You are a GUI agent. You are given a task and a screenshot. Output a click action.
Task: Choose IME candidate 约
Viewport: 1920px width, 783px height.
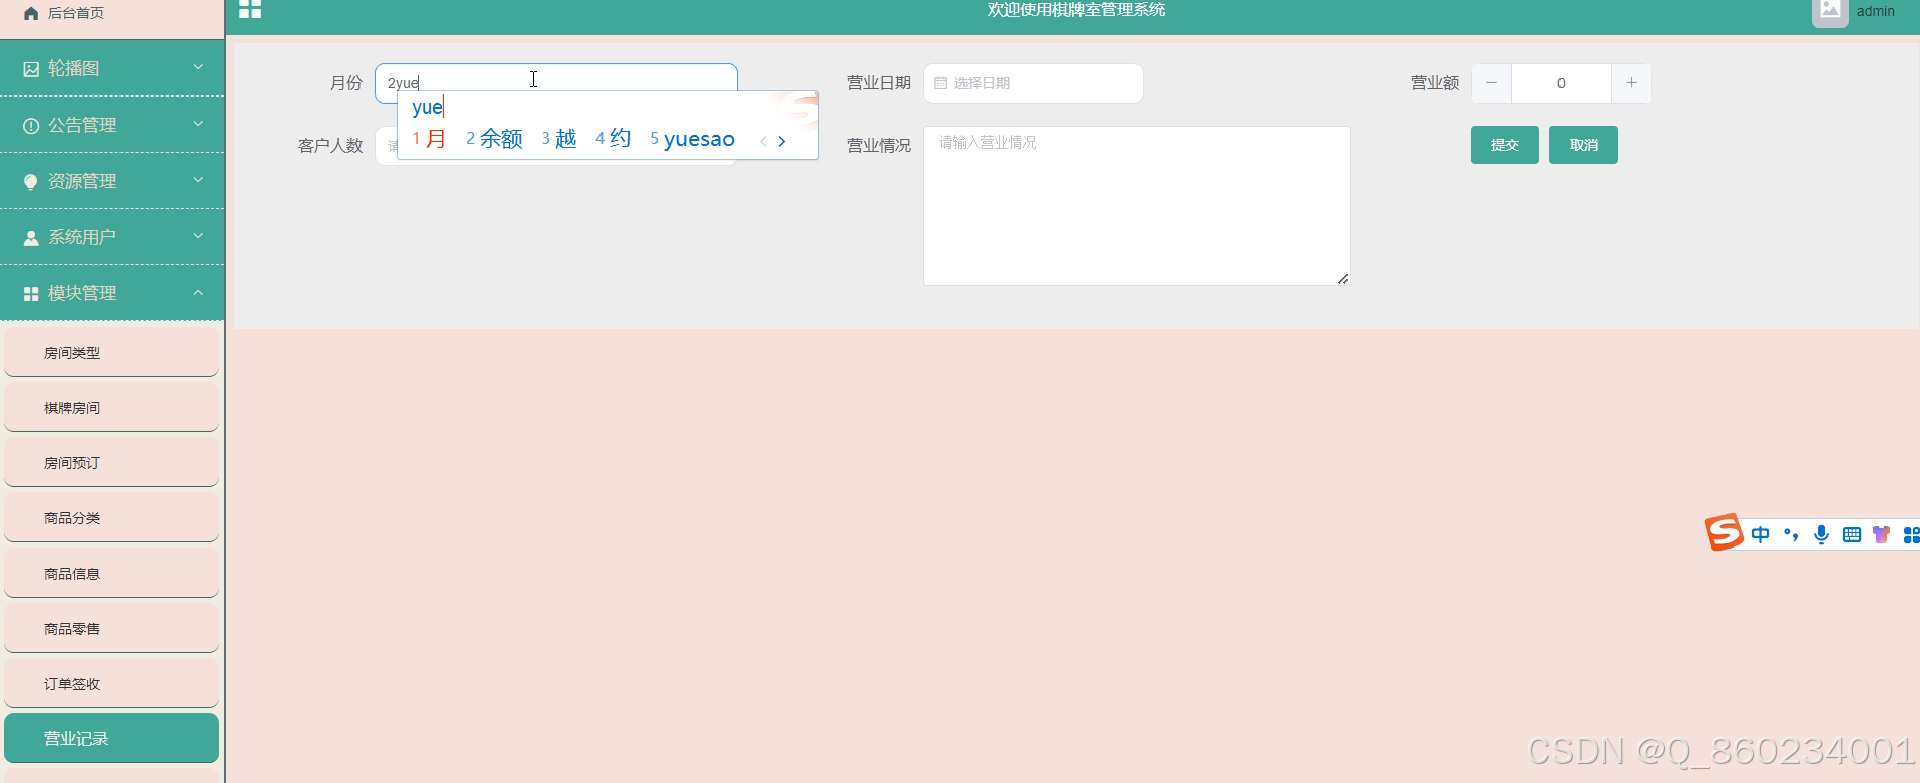613,139
